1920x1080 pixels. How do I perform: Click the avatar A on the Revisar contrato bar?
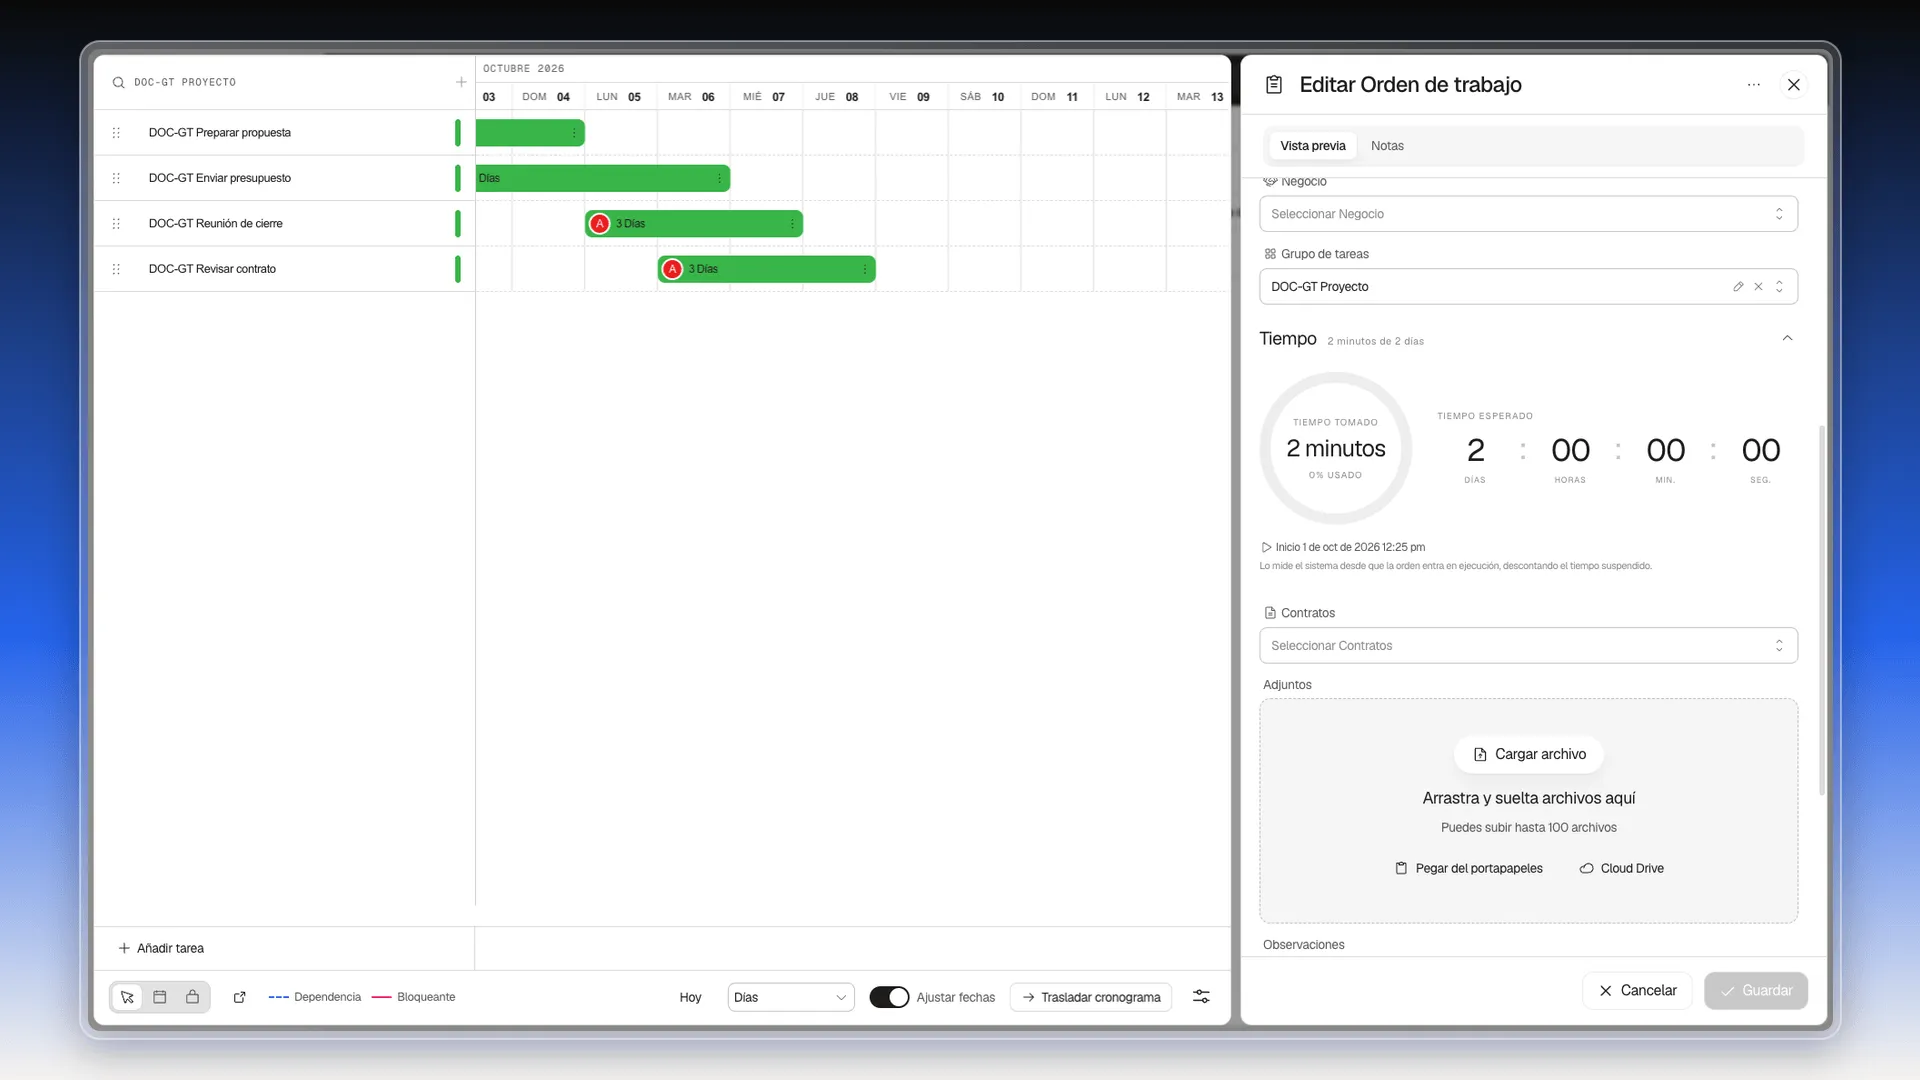point(672,269)
